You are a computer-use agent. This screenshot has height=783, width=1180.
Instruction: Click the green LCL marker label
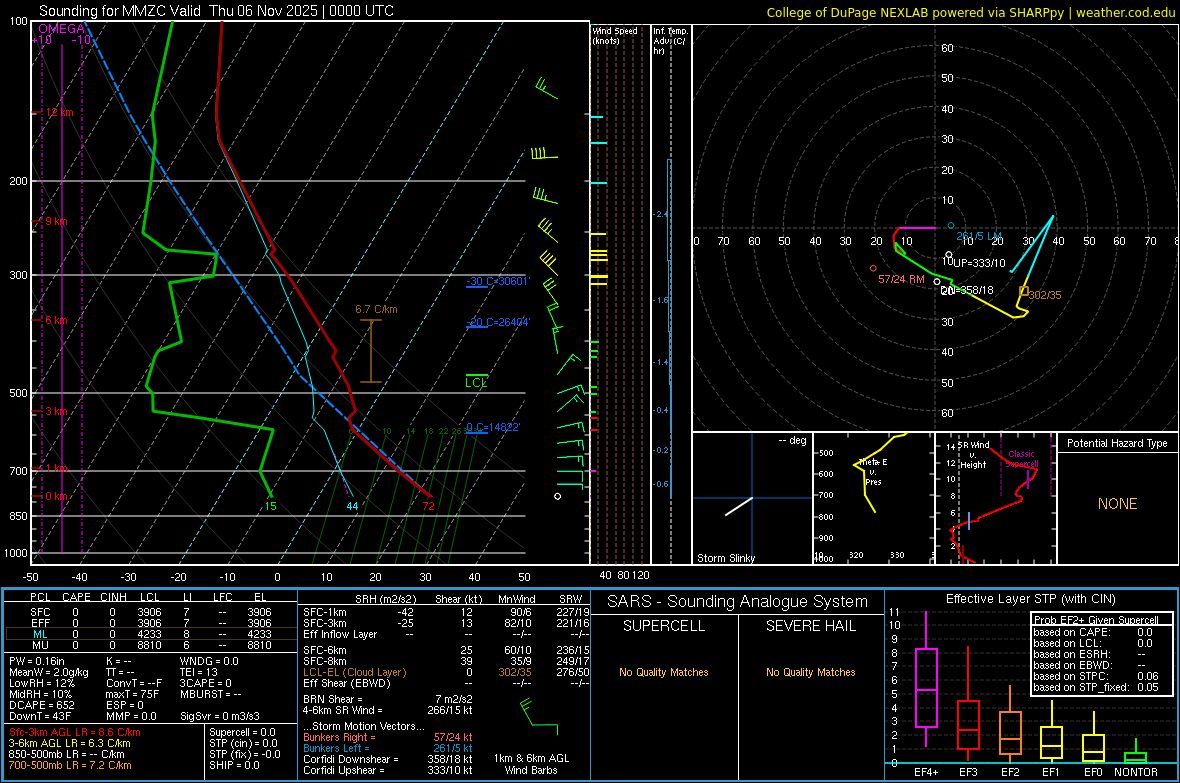(x=476, y=382)
